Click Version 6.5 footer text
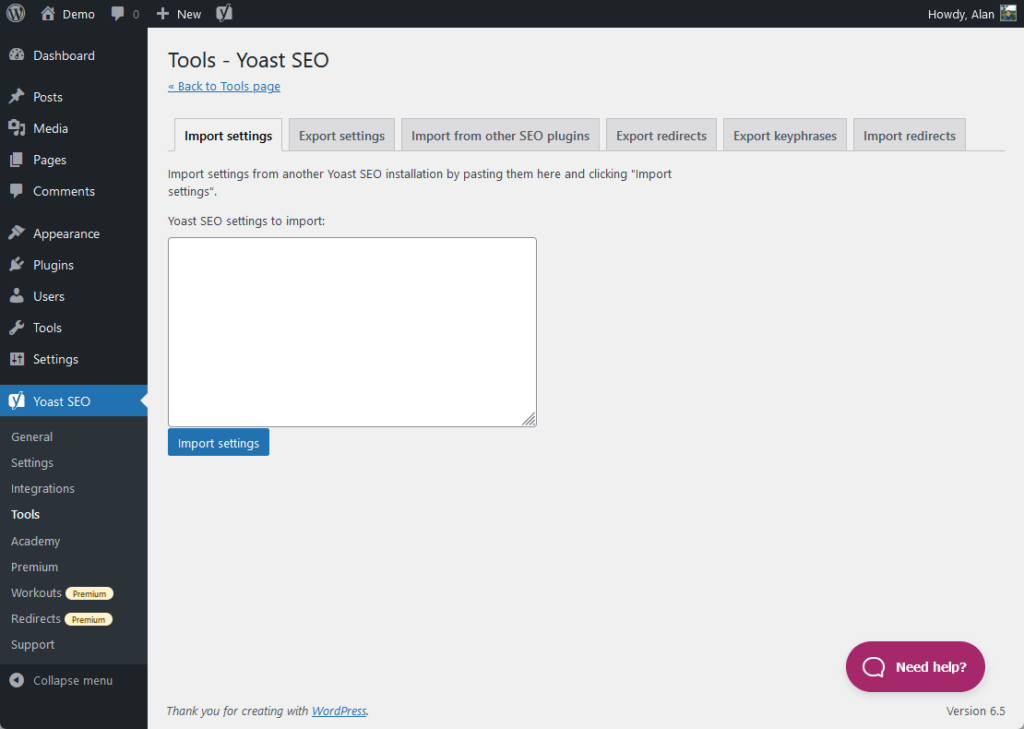This screenshot has height=729, width=1024. point(975,711)
